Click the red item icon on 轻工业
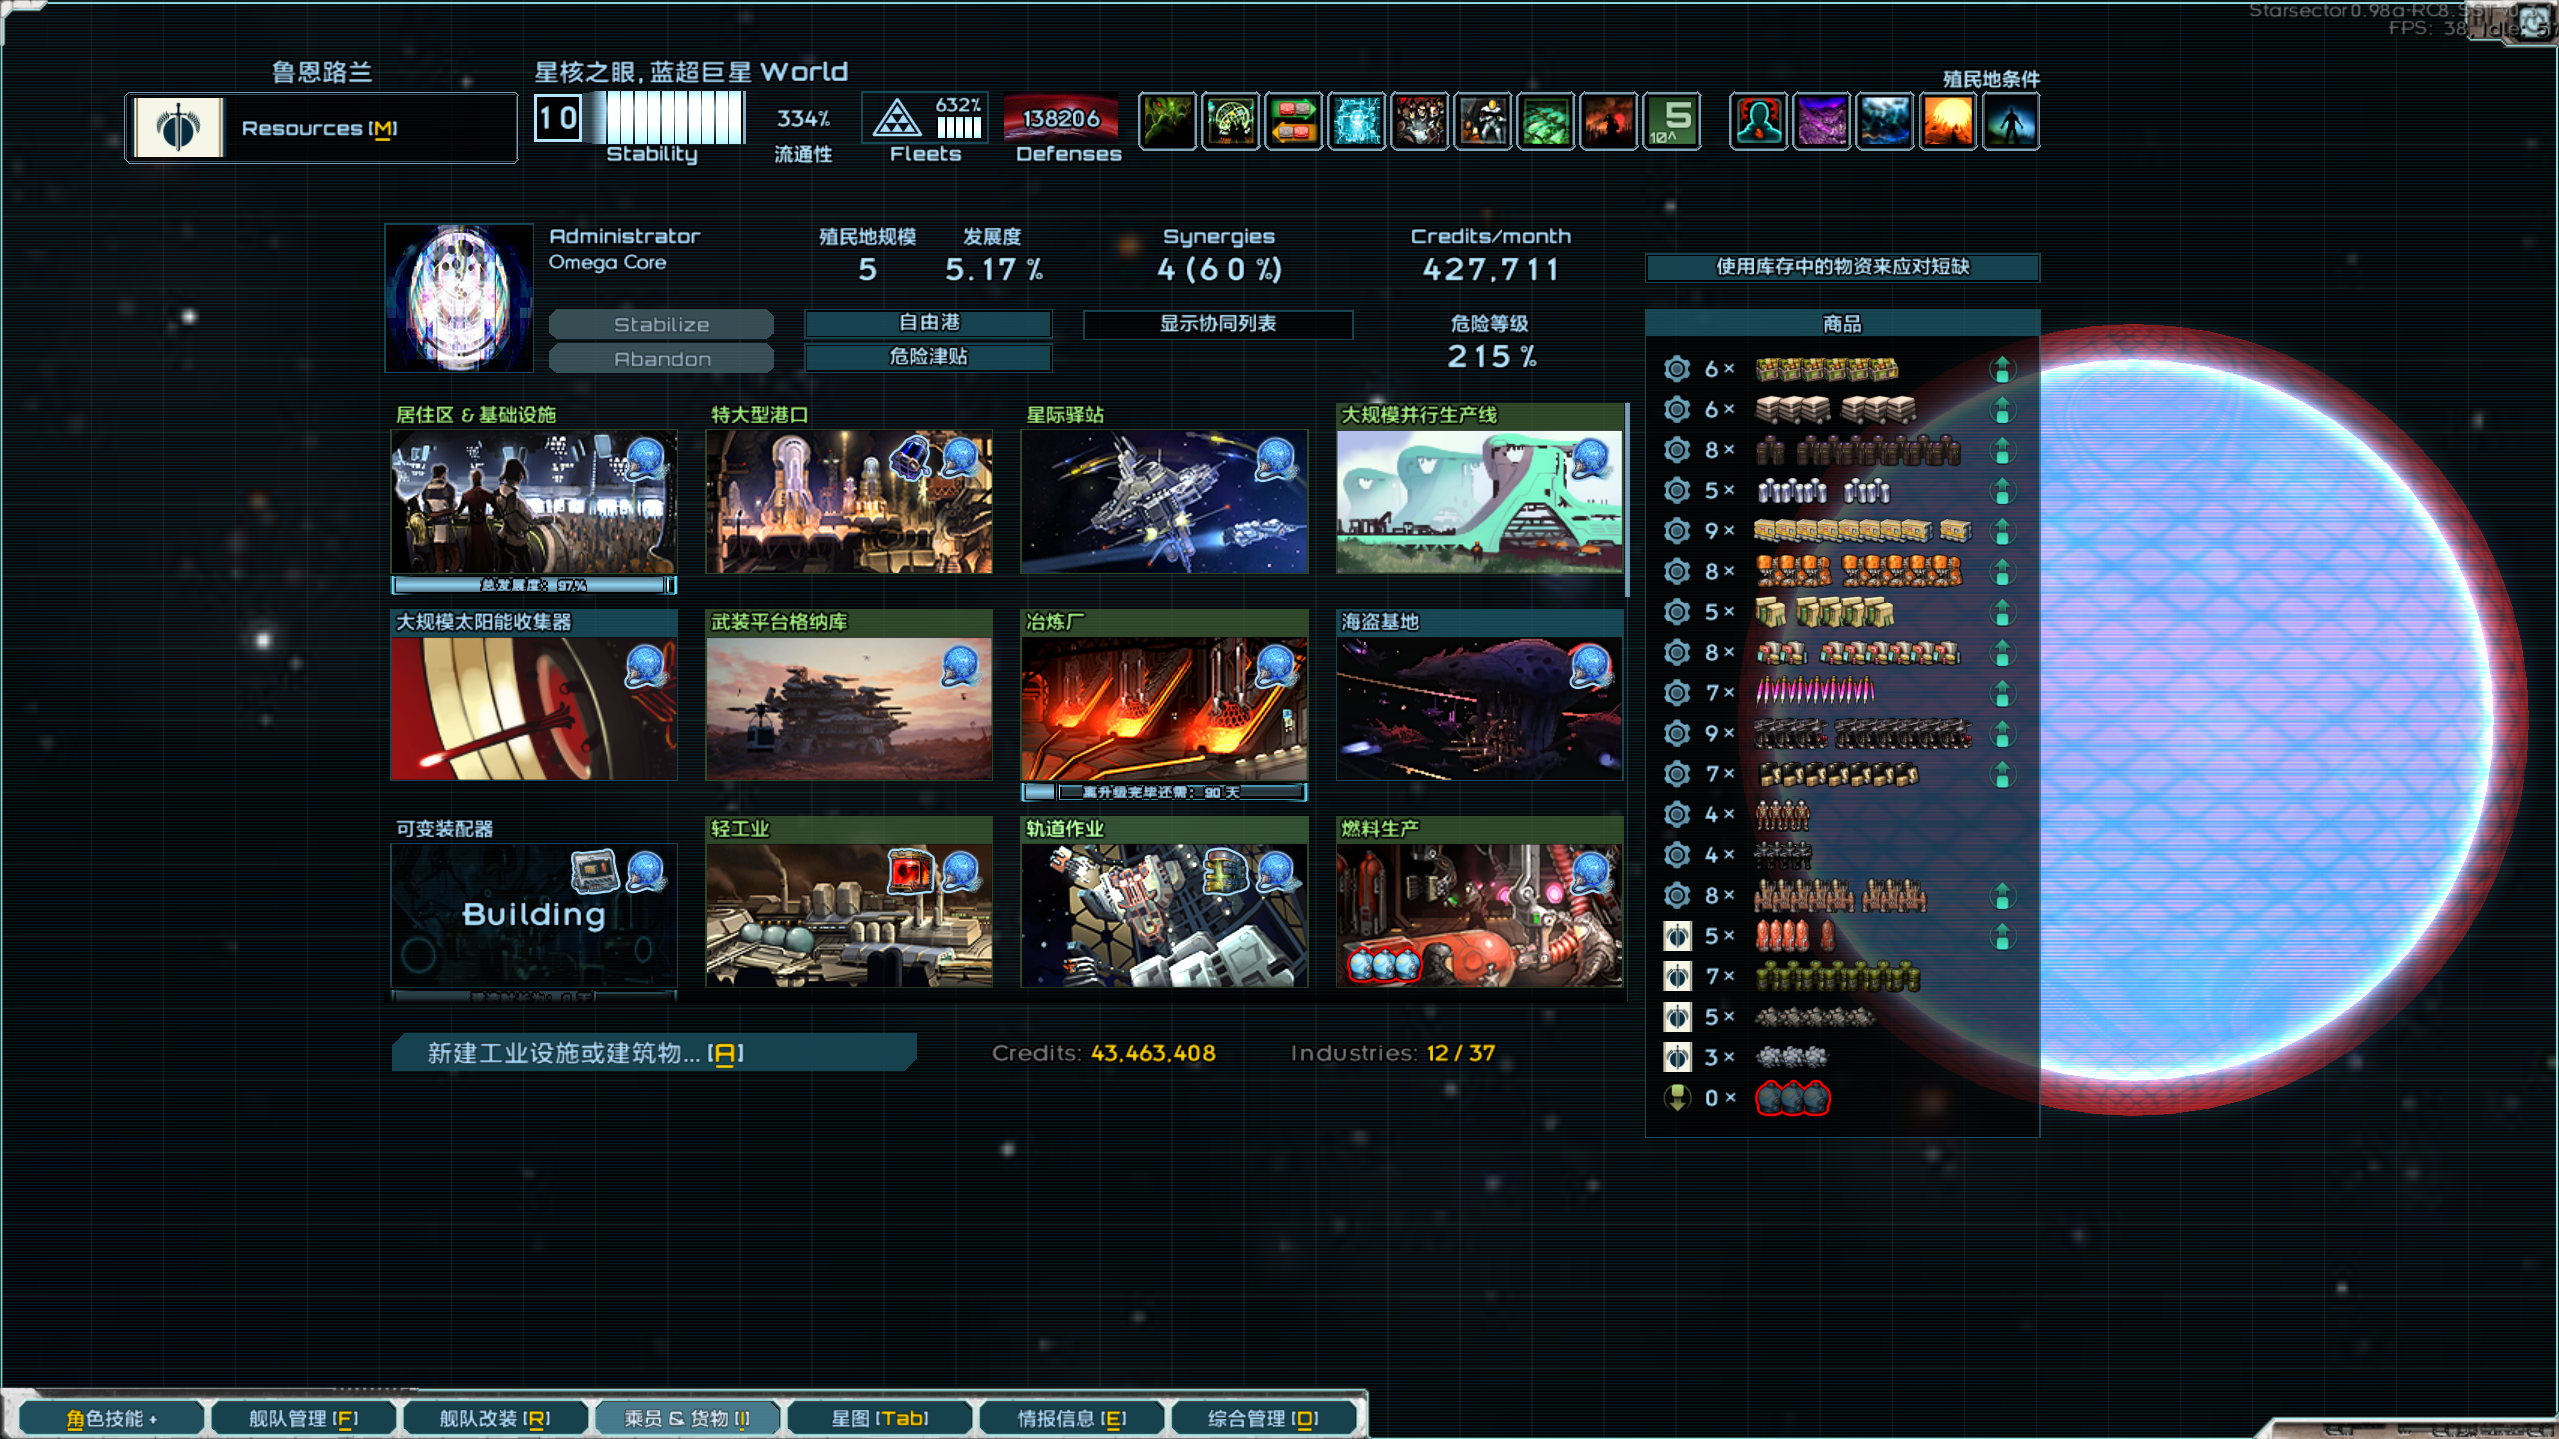This screenshot has height=1439, width=2559. pyautogui.click(x=910, y=871)
